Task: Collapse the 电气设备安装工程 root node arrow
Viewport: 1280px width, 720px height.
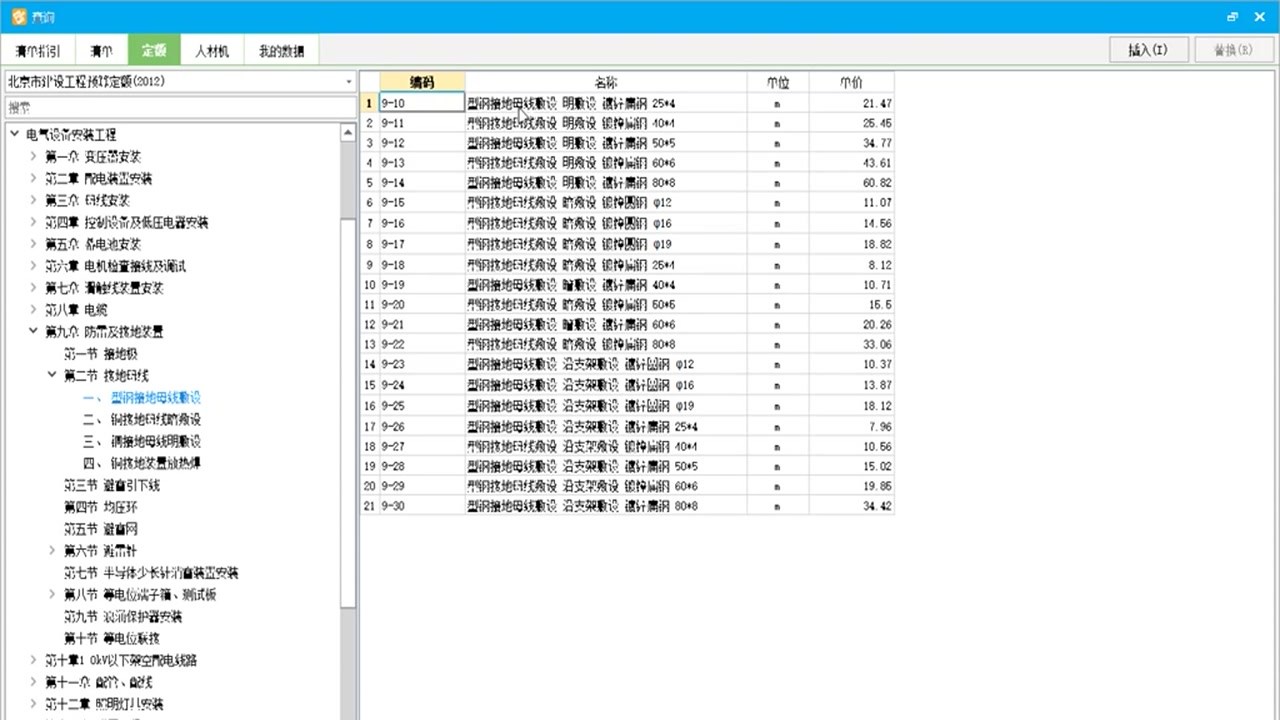Action: [x=15, y=134]
